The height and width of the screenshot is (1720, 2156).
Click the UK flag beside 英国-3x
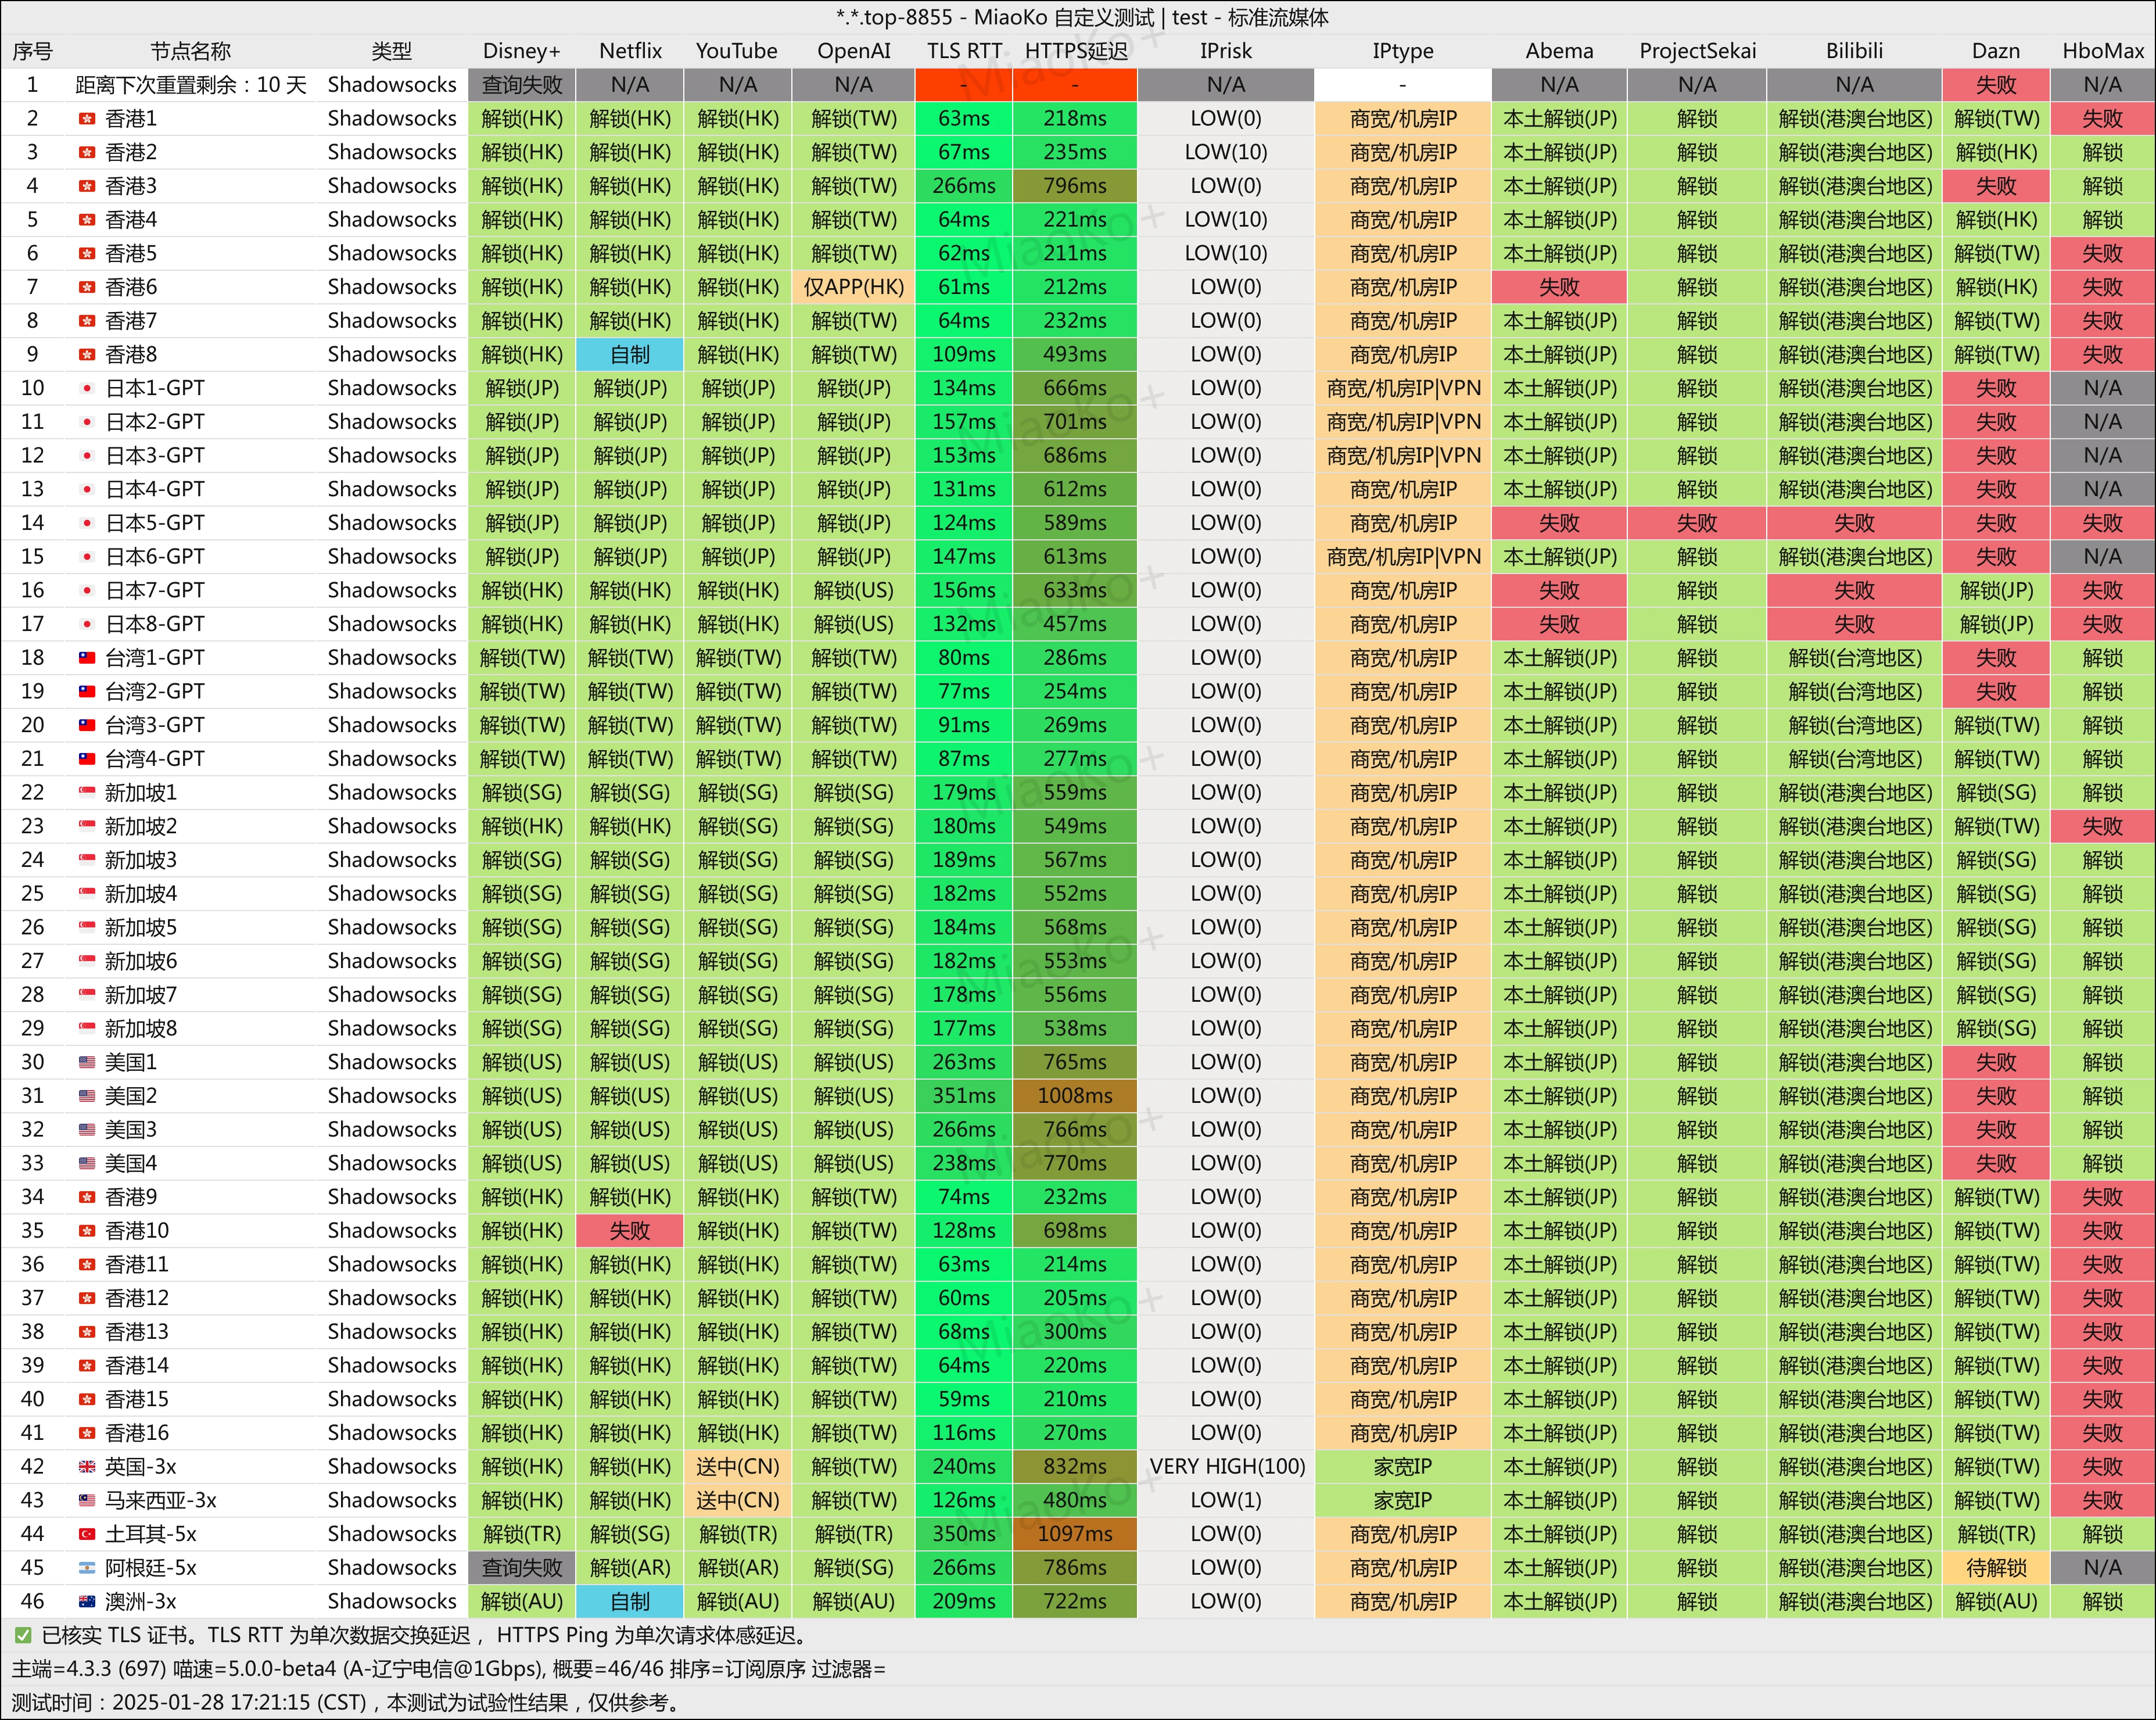87,1467
